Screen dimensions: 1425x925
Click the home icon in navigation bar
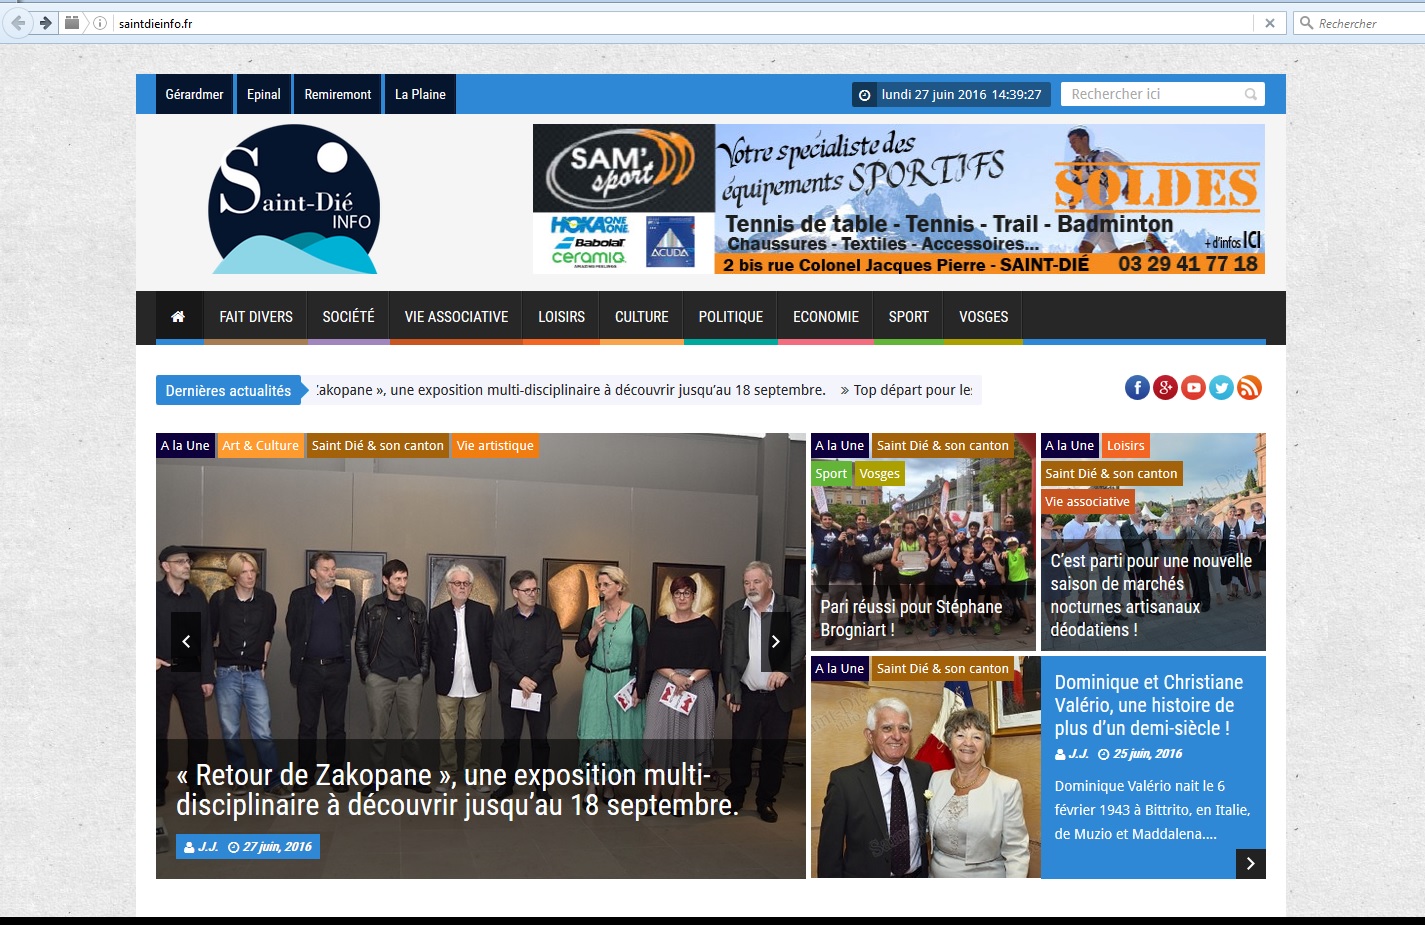click(x=178, y=317)
